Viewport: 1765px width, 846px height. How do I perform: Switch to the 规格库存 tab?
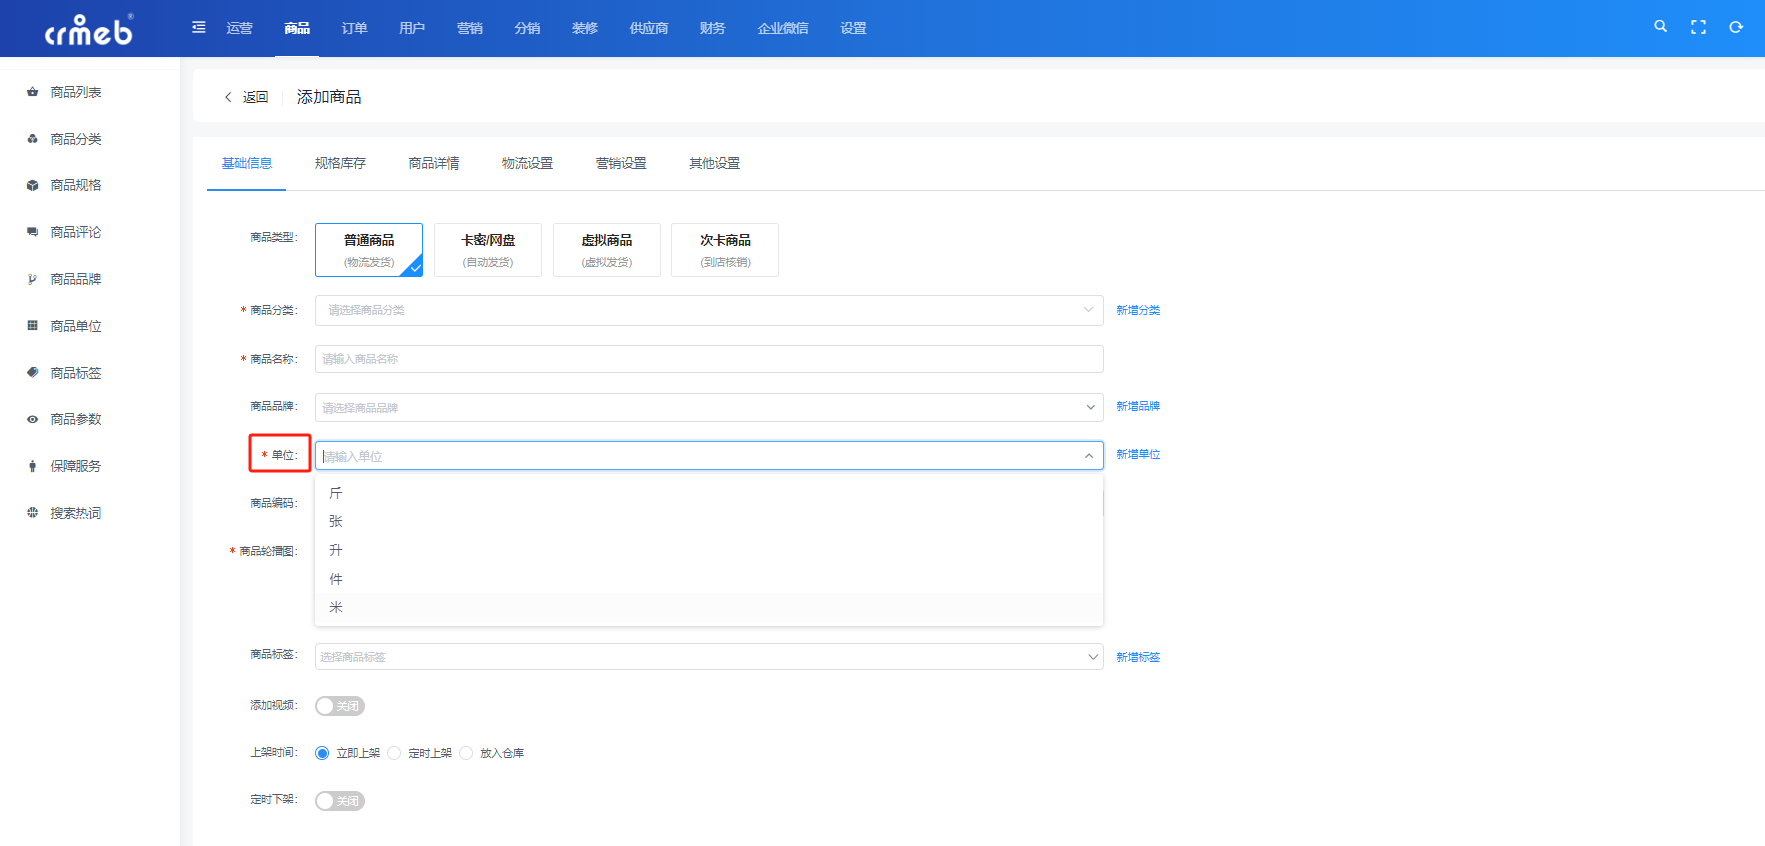340,163
